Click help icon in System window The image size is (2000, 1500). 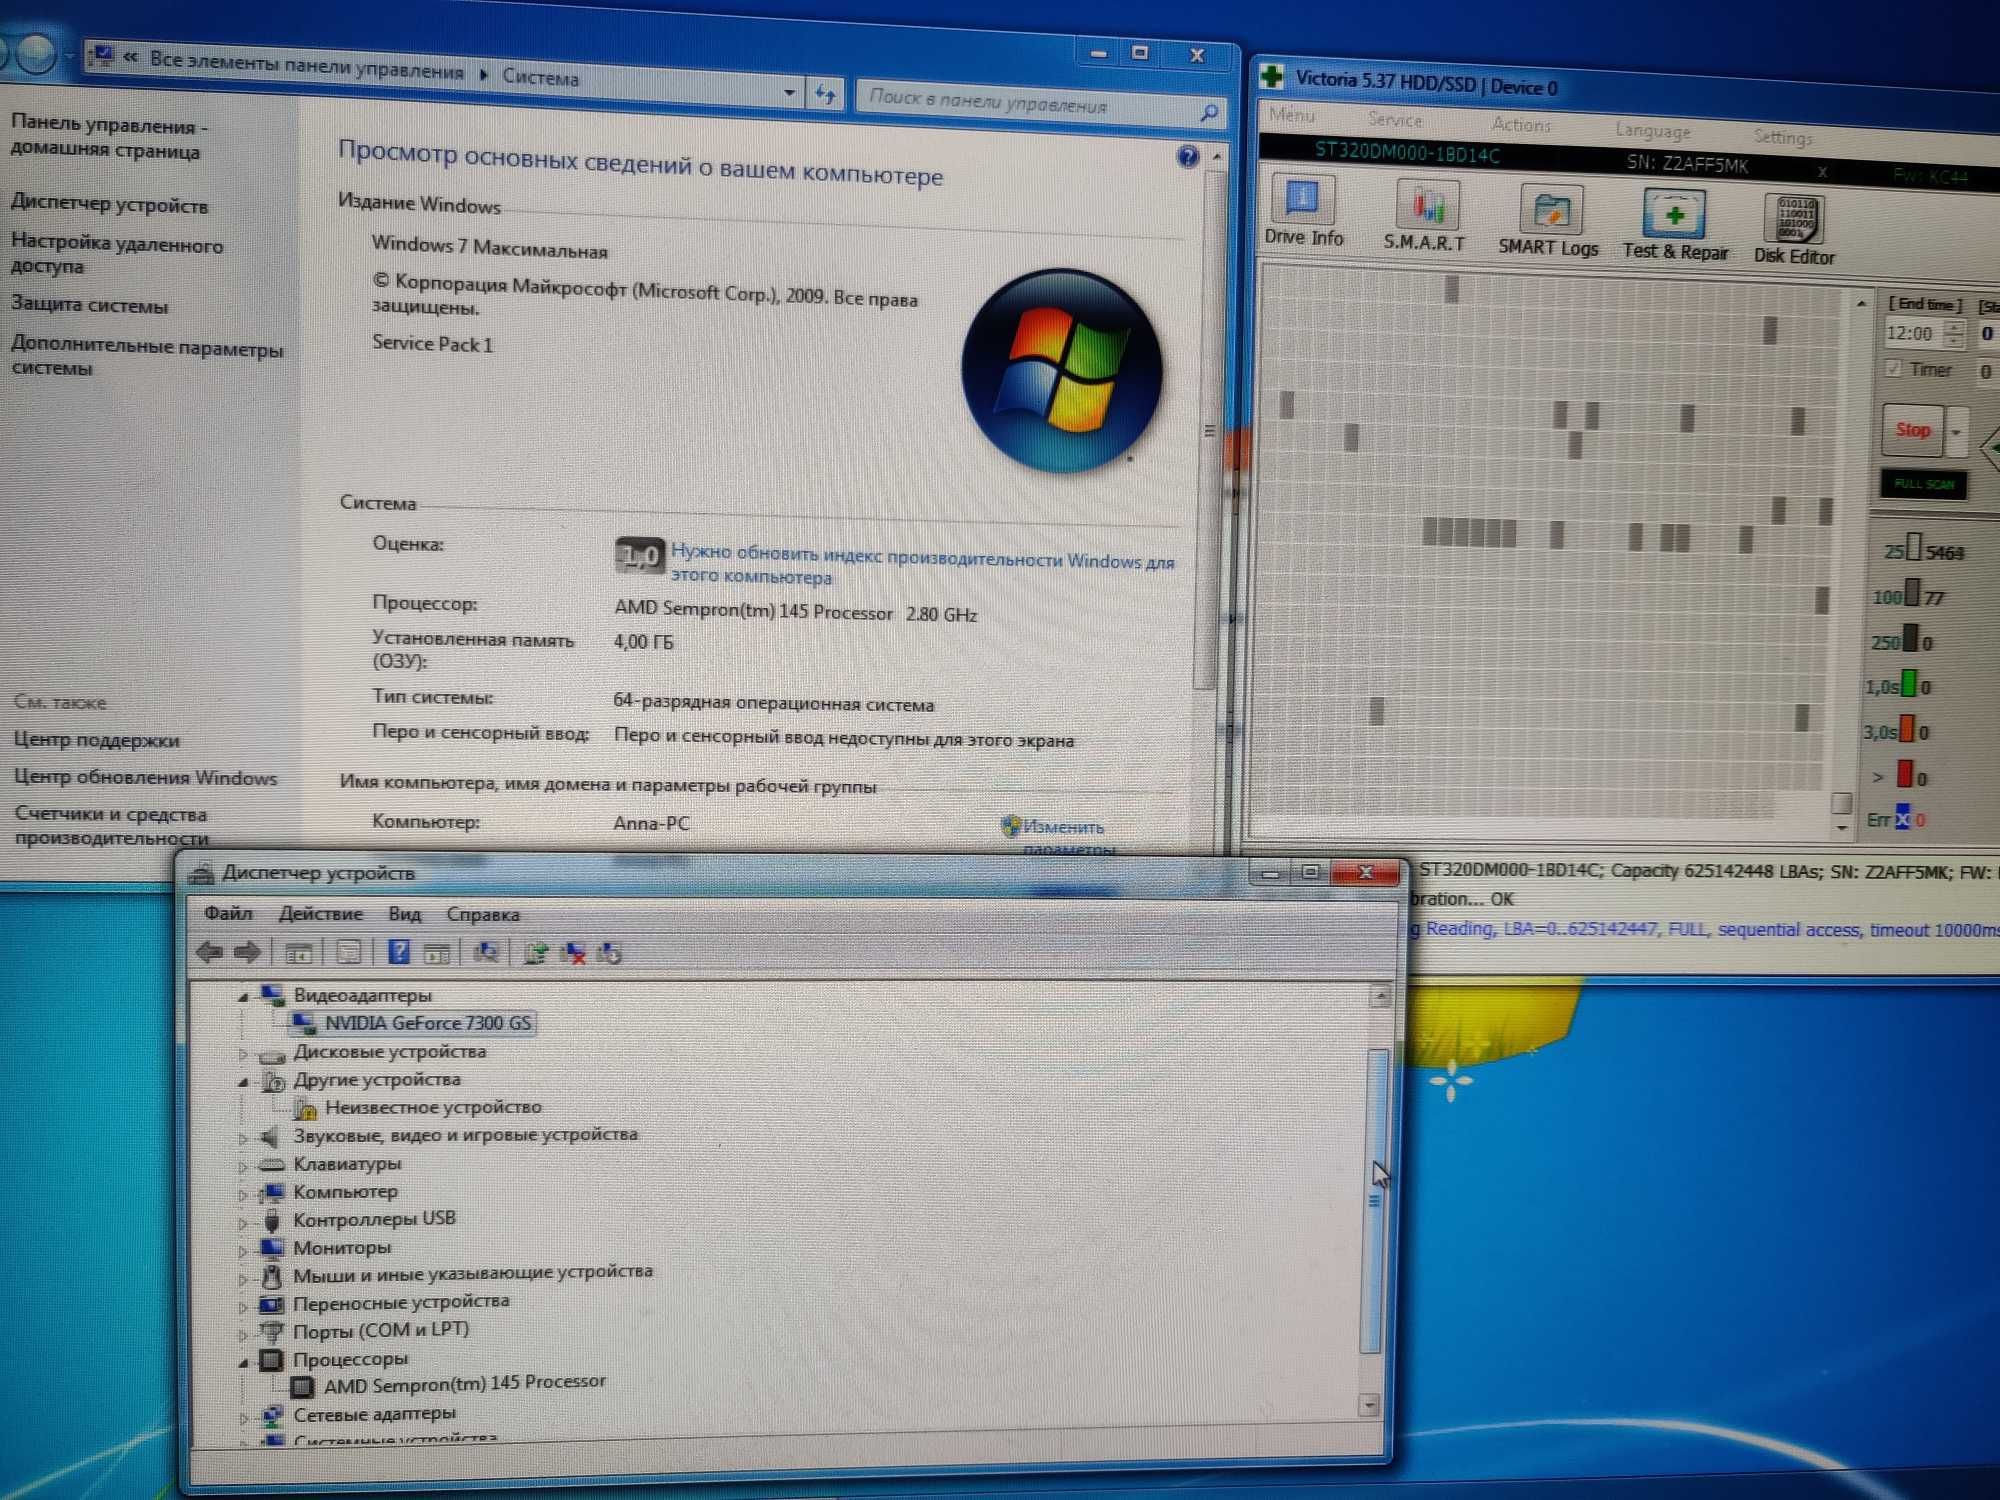(1187, 156)
